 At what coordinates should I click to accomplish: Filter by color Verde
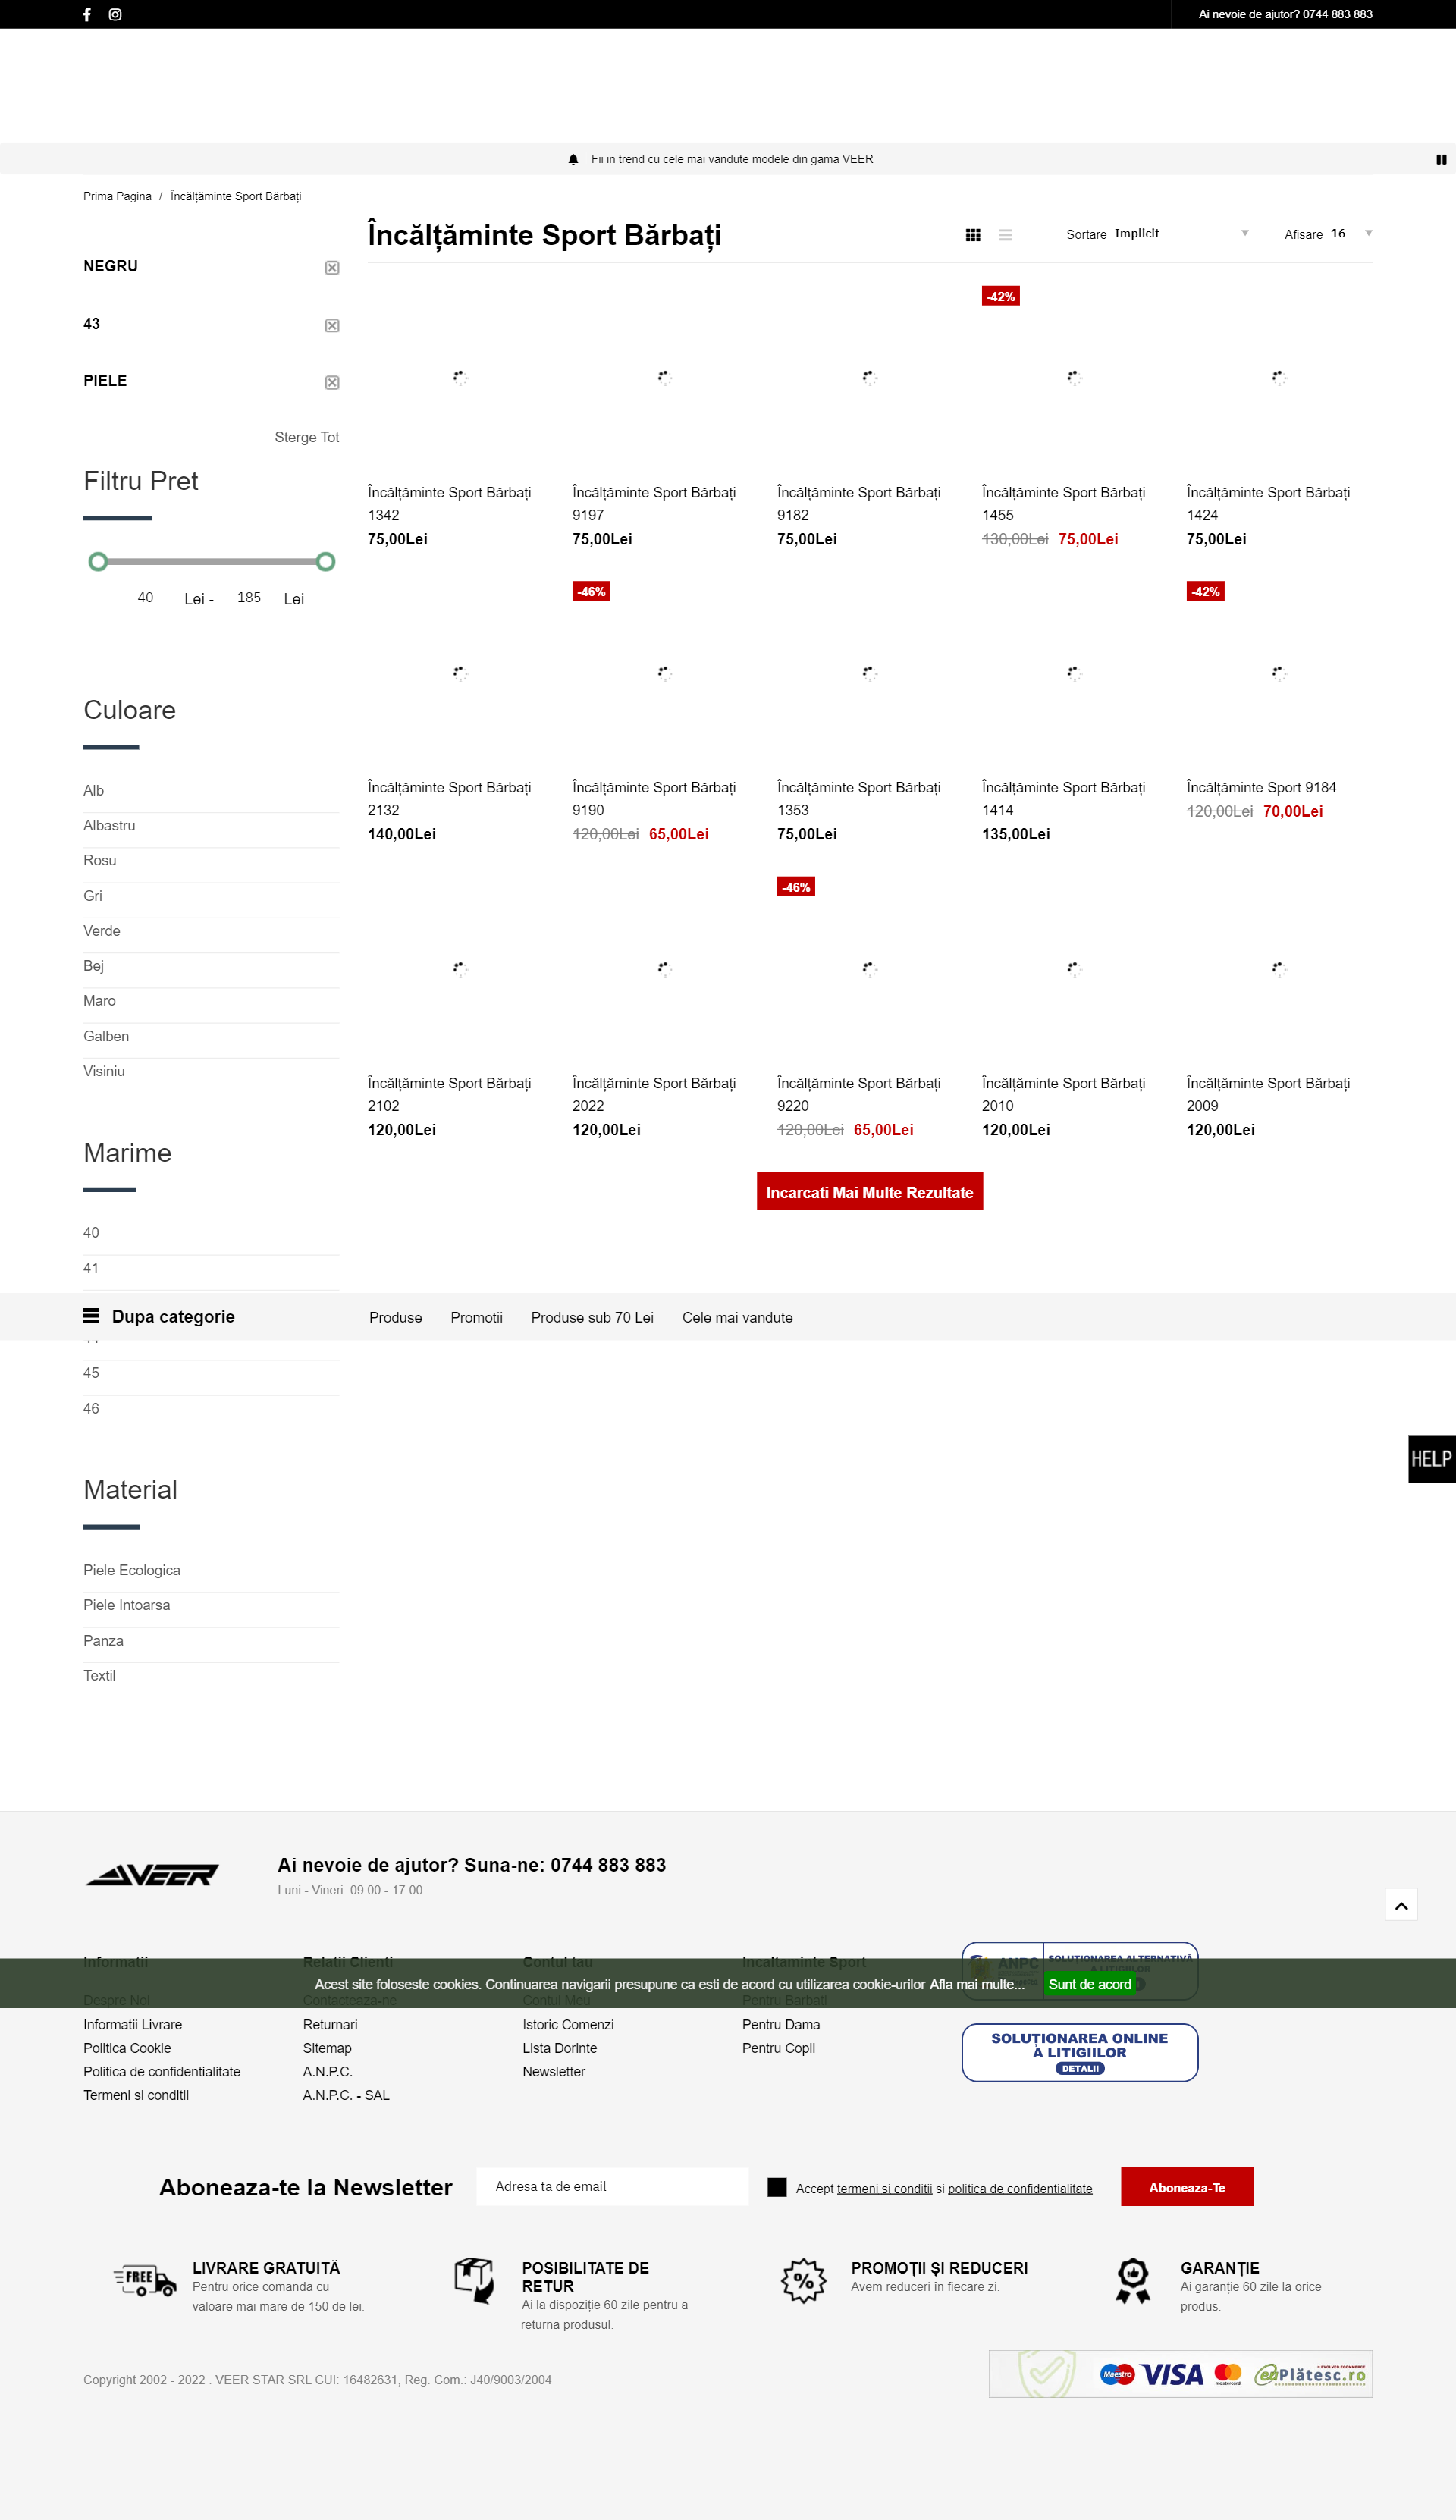pyautogui.click(x=102, y=931)
